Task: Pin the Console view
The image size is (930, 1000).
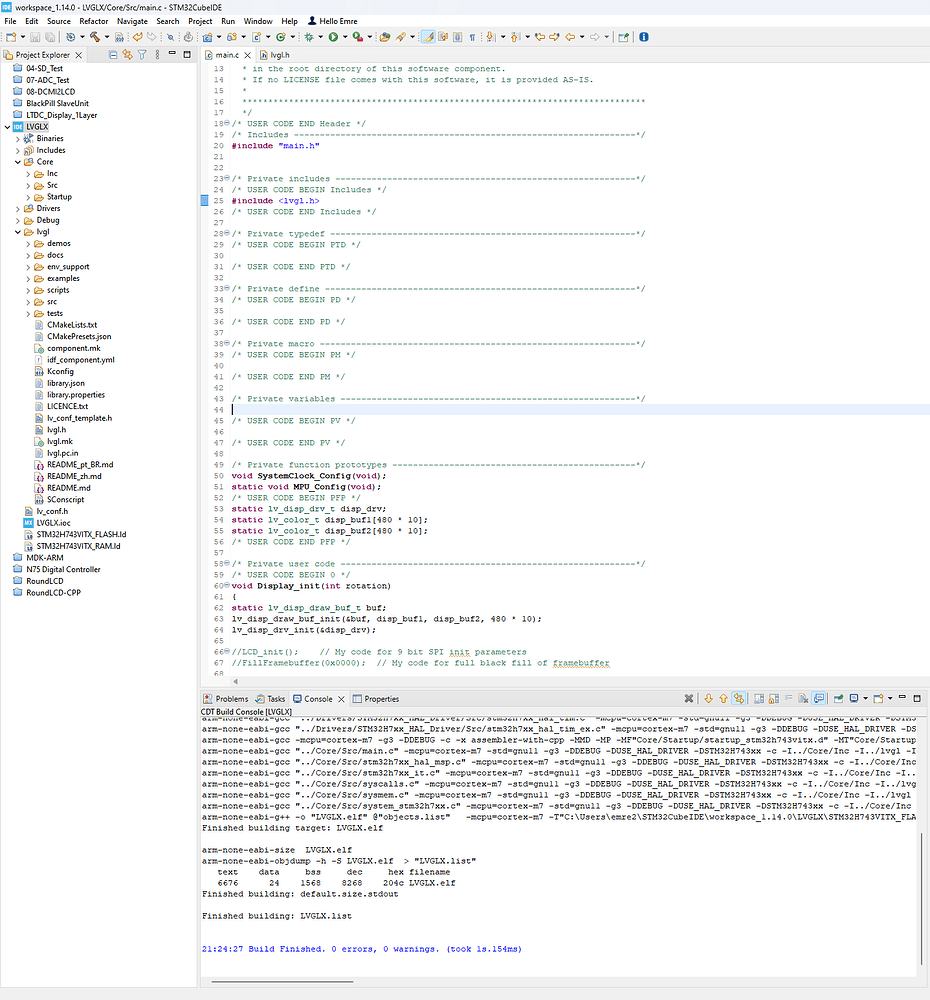Action: point(839,697)
